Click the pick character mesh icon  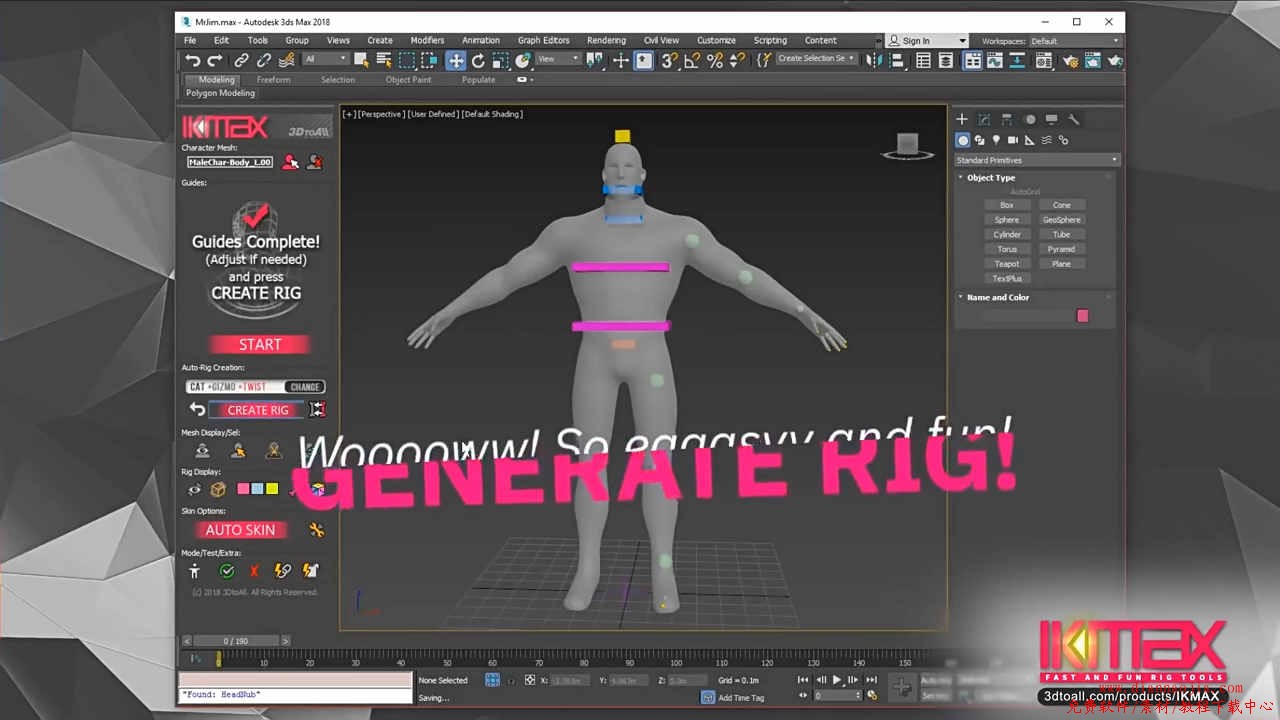click(290, 162)
